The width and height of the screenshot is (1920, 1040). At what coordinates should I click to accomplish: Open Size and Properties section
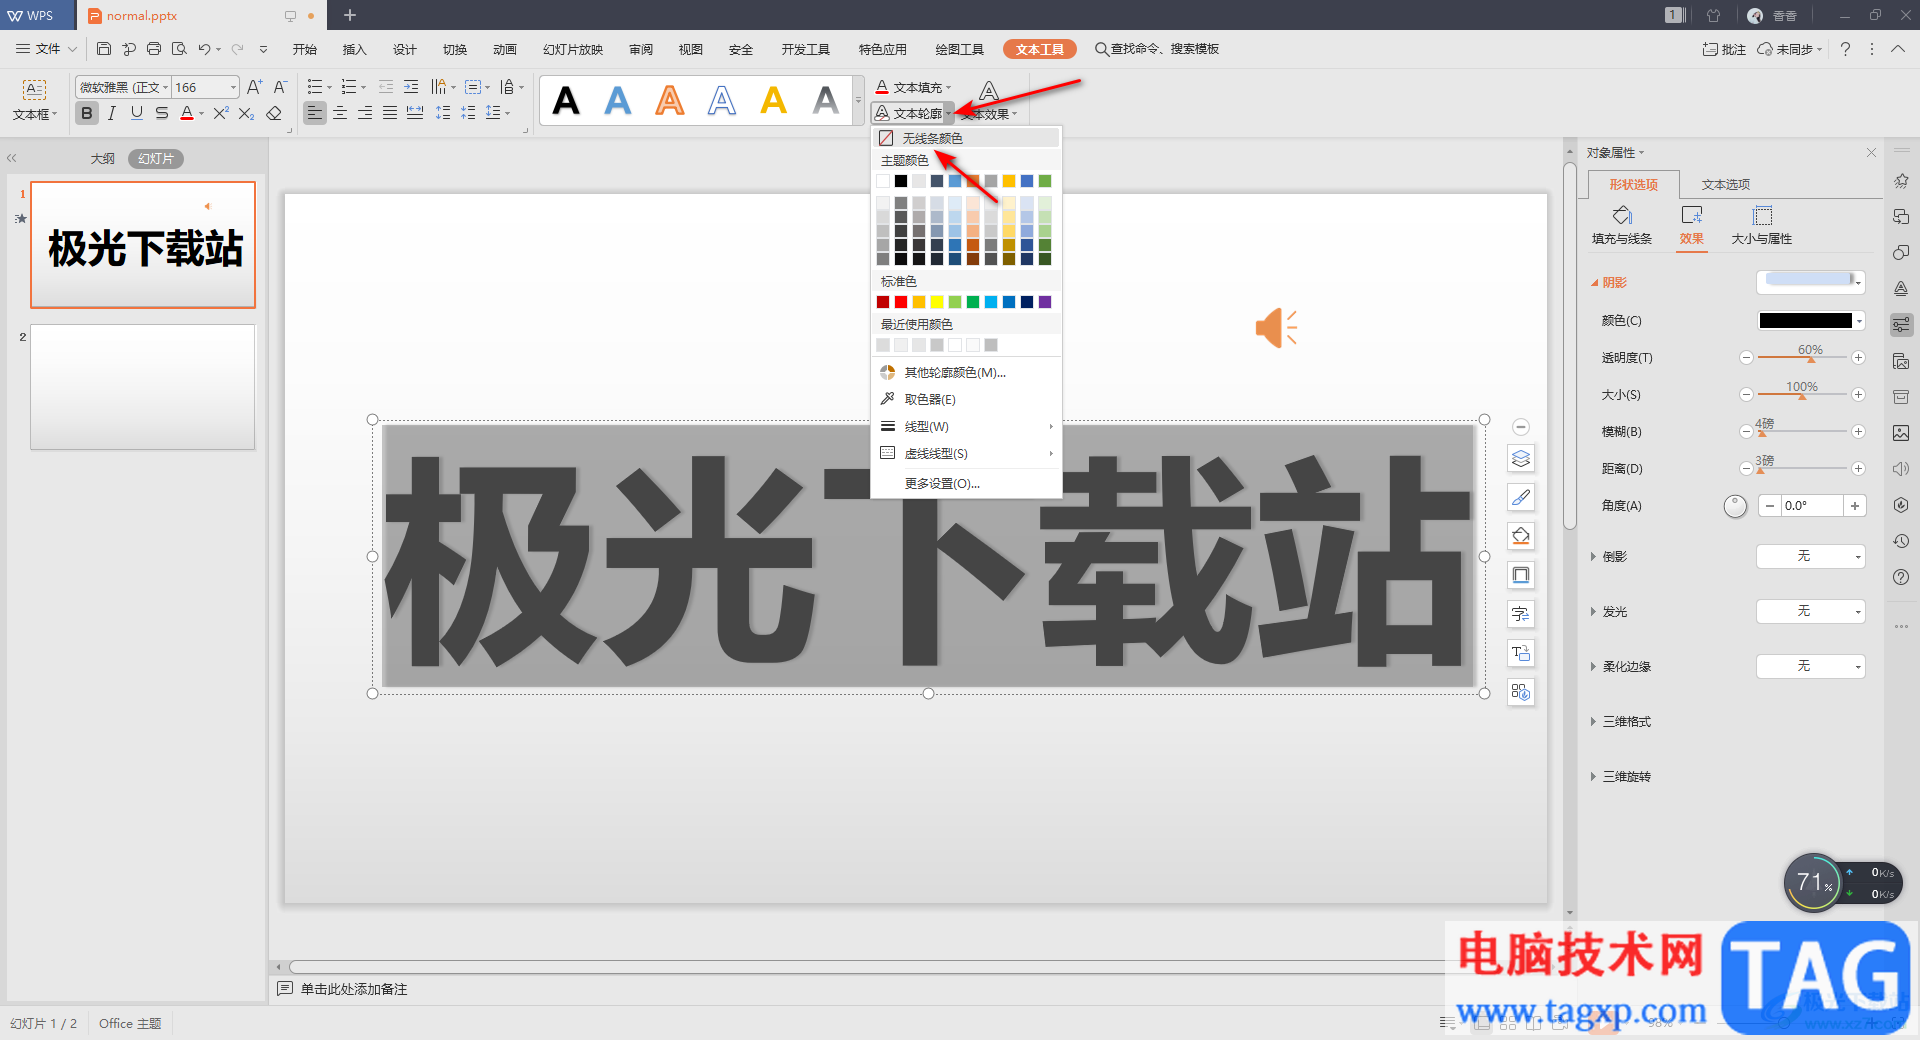[1761, 225]
